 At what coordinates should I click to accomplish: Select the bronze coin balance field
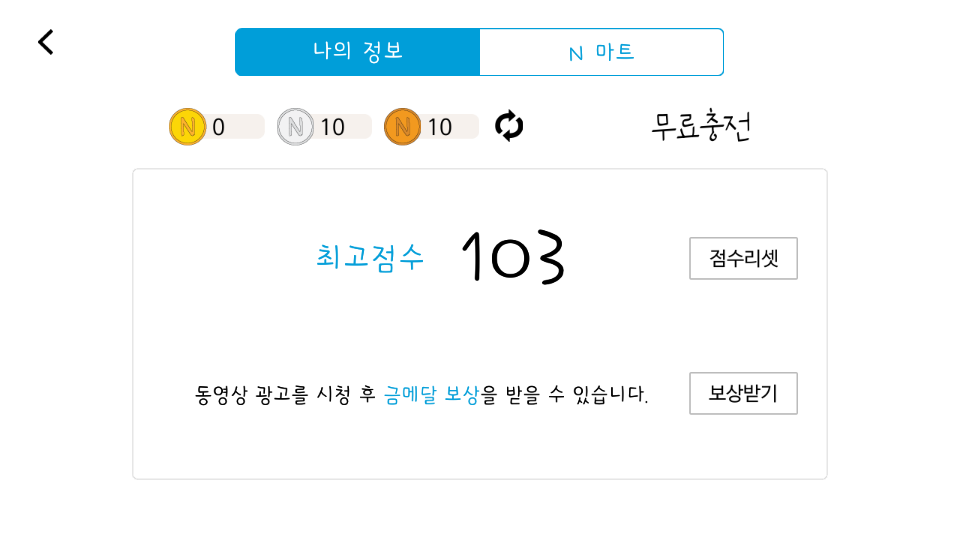[449, 127]
